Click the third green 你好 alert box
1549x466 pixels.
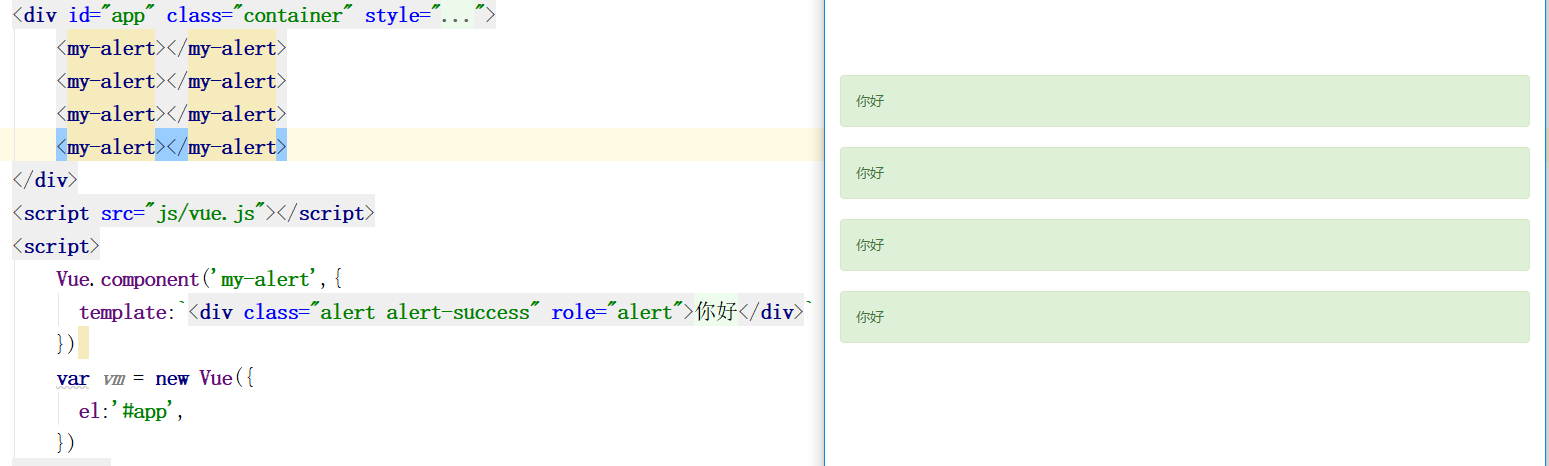(1184, 245)
